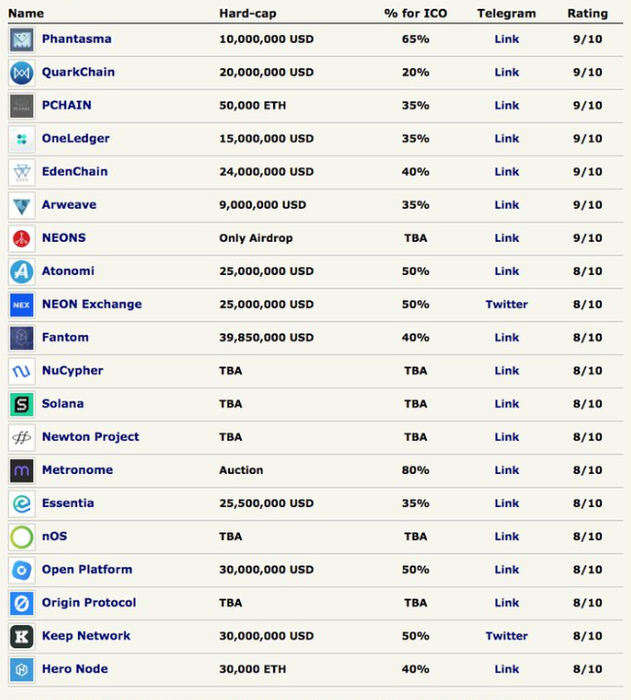The height and width of the screenshot is (700, 631).
Task: Click the NEON Exchange NEX icon
Action: click(22, 305)
